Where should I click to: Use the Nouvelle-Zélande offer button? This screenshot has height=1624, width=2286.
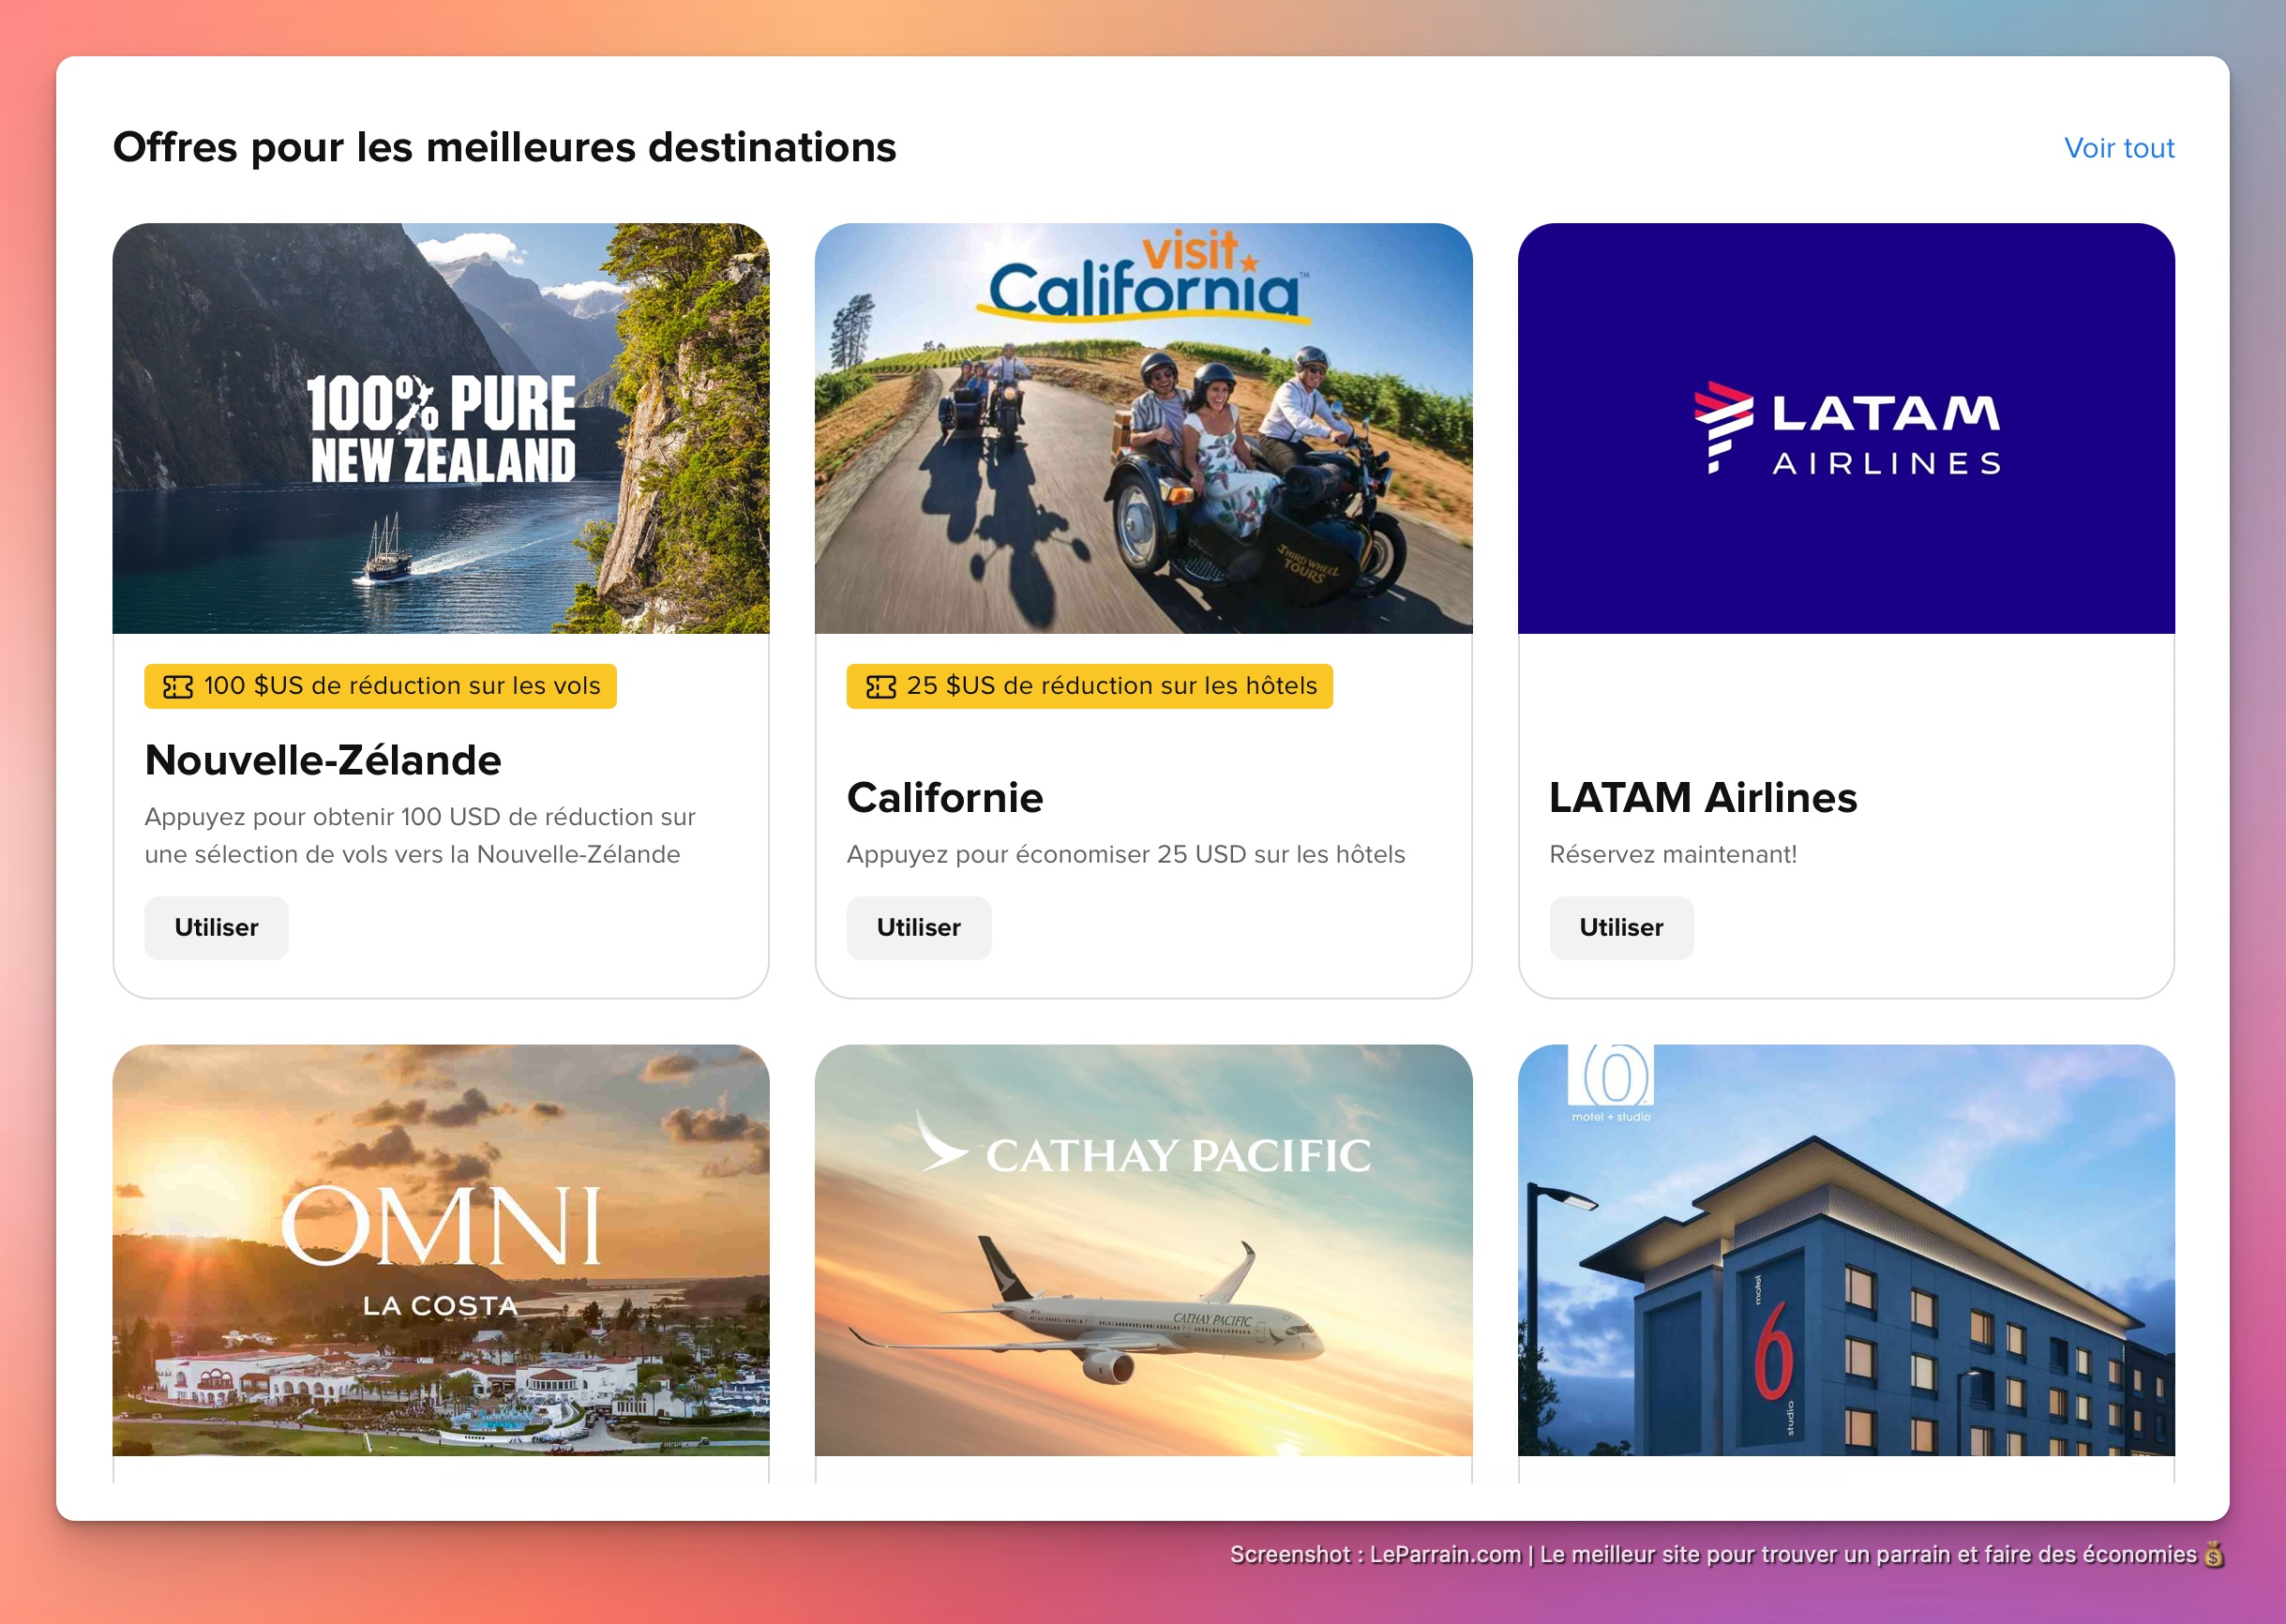[216, 928]
